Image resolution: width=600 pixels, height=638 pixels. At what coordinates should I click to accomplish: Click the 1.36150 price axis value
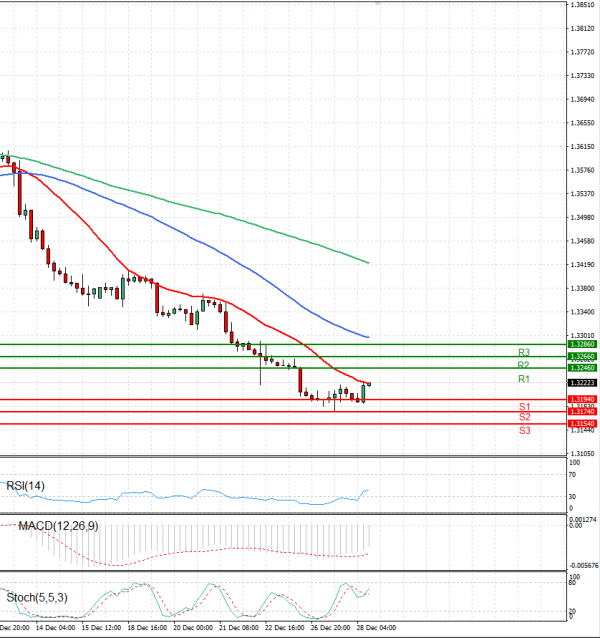(583, 146)
